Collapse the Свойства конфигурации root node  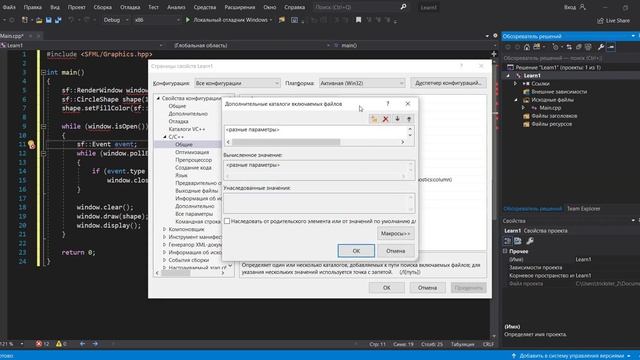(158, 98)
